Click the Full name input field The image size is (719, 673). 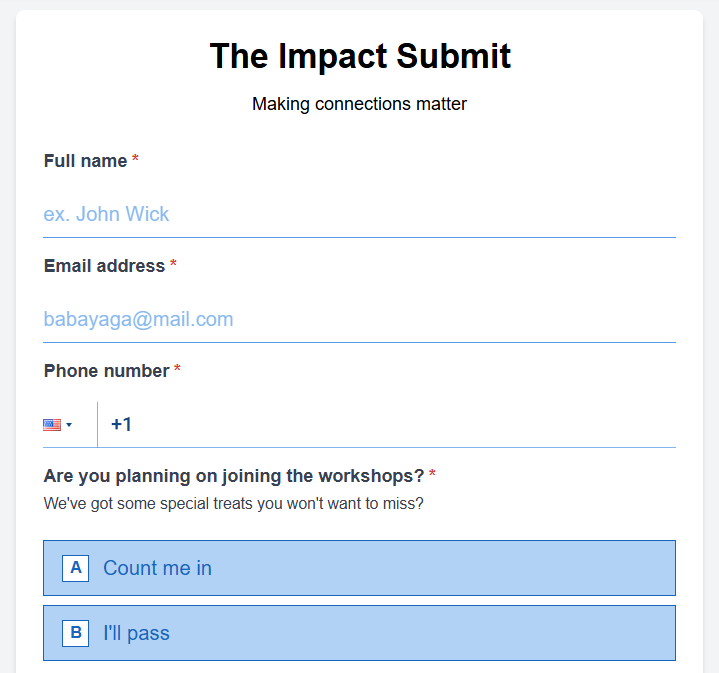click(x=359, y=214)
